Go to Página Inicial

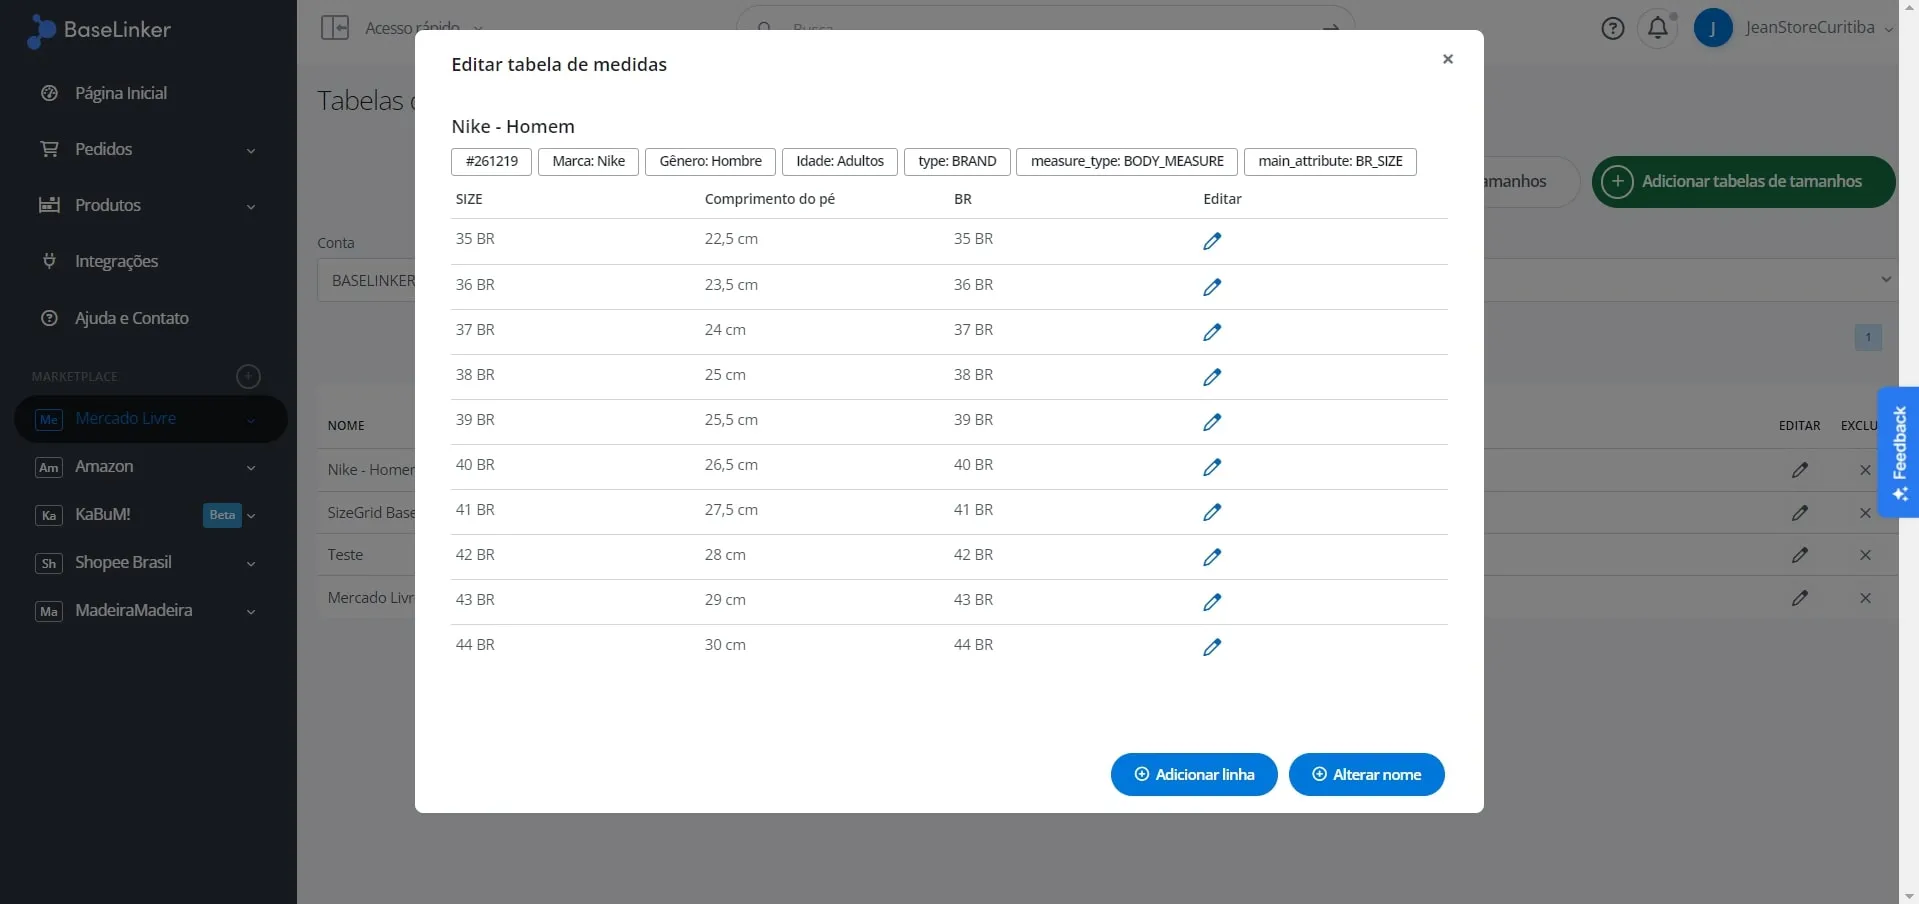[120, 93]
